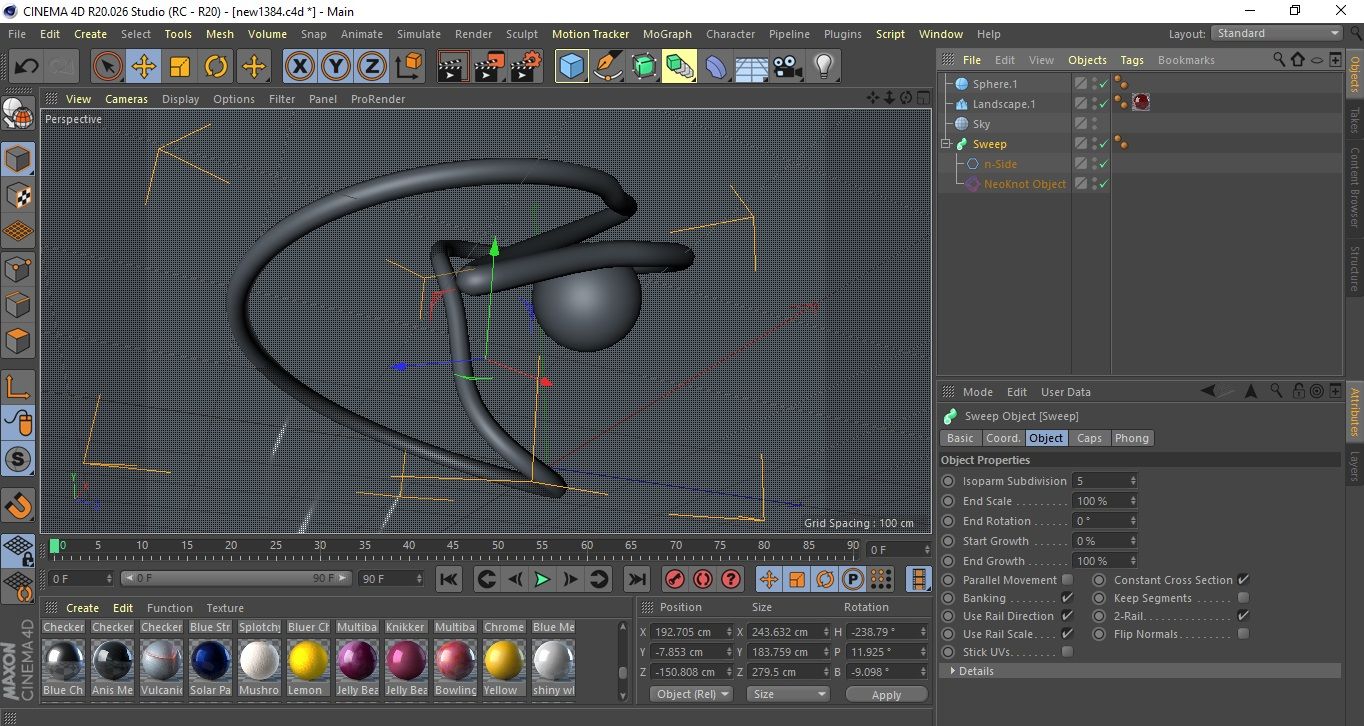
Task: Toggle Sphere.1 render visibility checkmark
Action: (x=1103, y=84)
